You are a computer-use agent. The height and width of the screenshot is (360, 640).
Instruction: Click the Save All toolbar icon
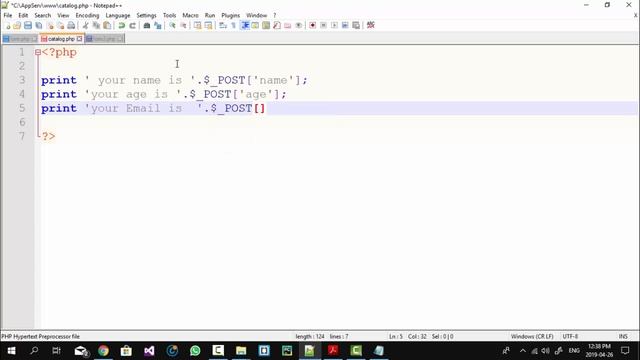[39, 25]
